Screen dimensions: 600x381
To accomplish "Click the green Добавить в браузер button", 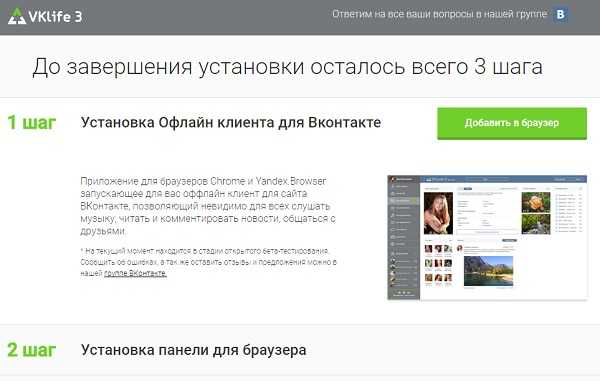I will pos(512,123).
